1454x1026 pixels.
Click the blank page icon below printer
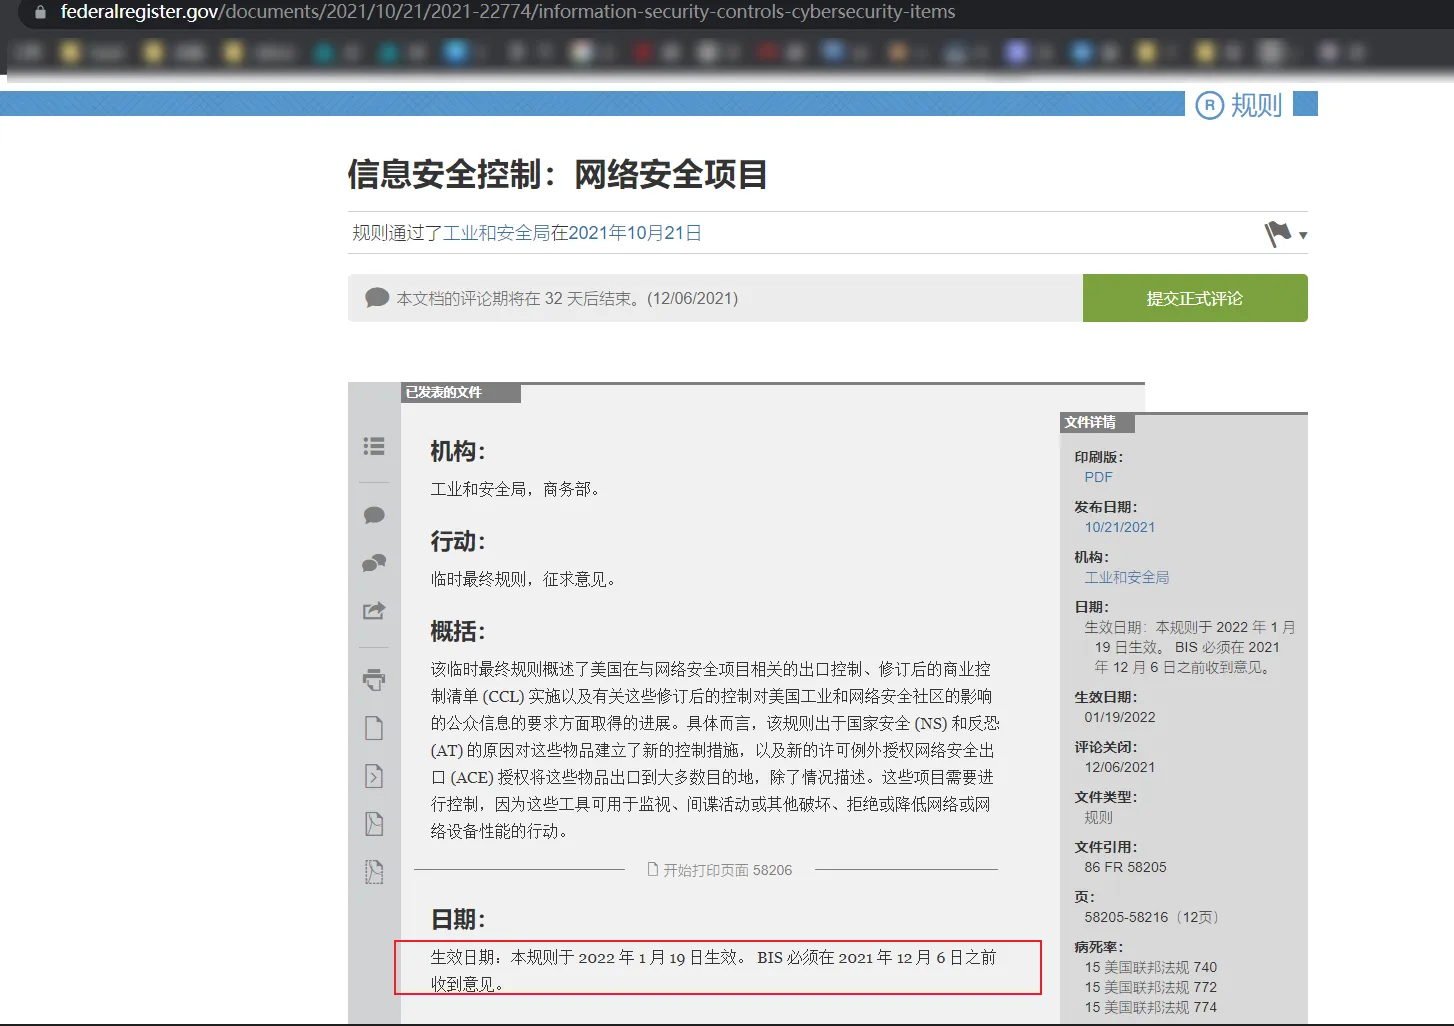click(374, 728)
